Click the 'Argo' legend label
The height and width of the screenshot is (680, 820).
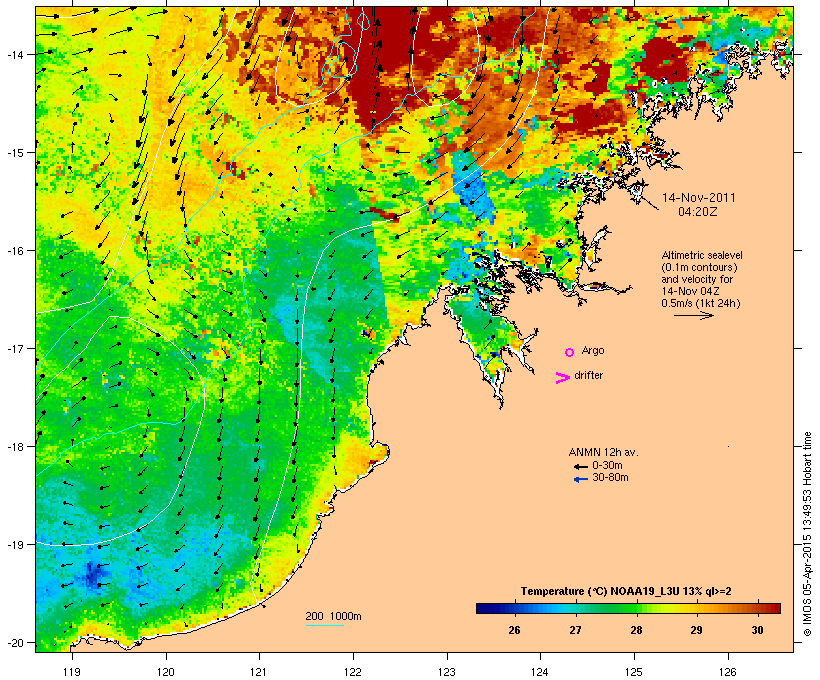click(593, 350)
